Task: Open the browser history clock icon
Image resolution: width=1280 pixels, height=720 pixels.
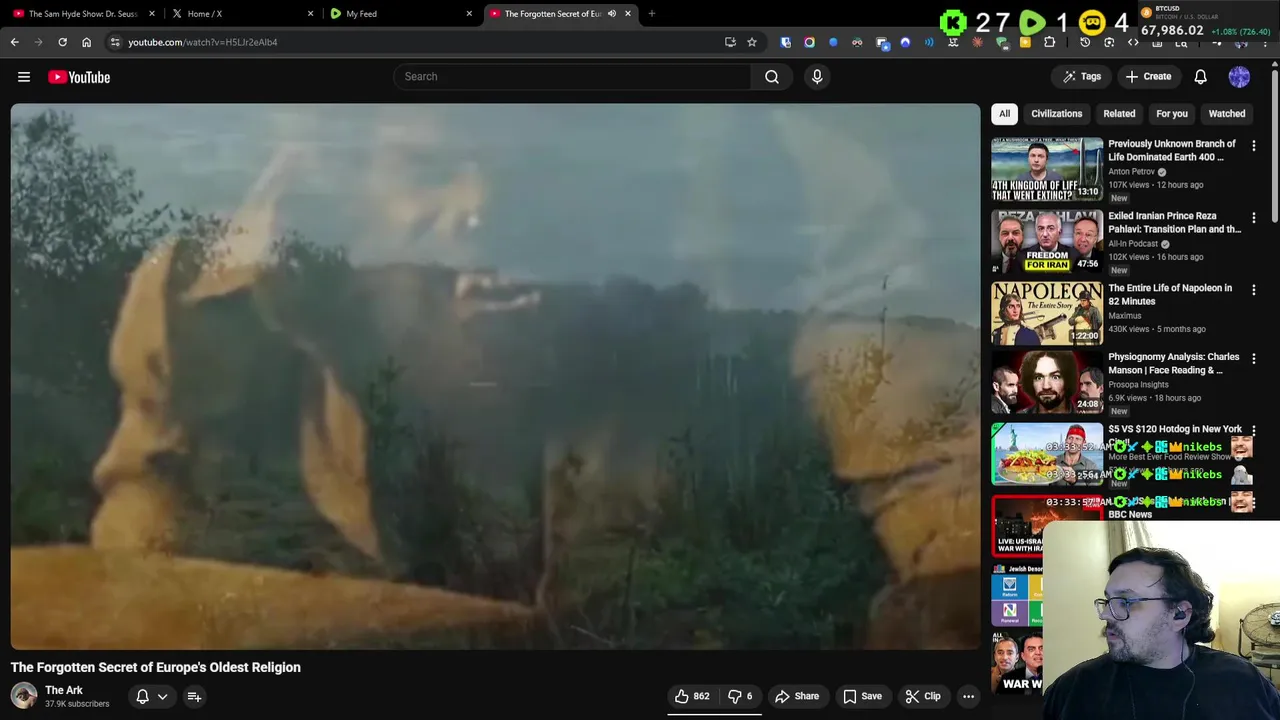Action: 1085,42
